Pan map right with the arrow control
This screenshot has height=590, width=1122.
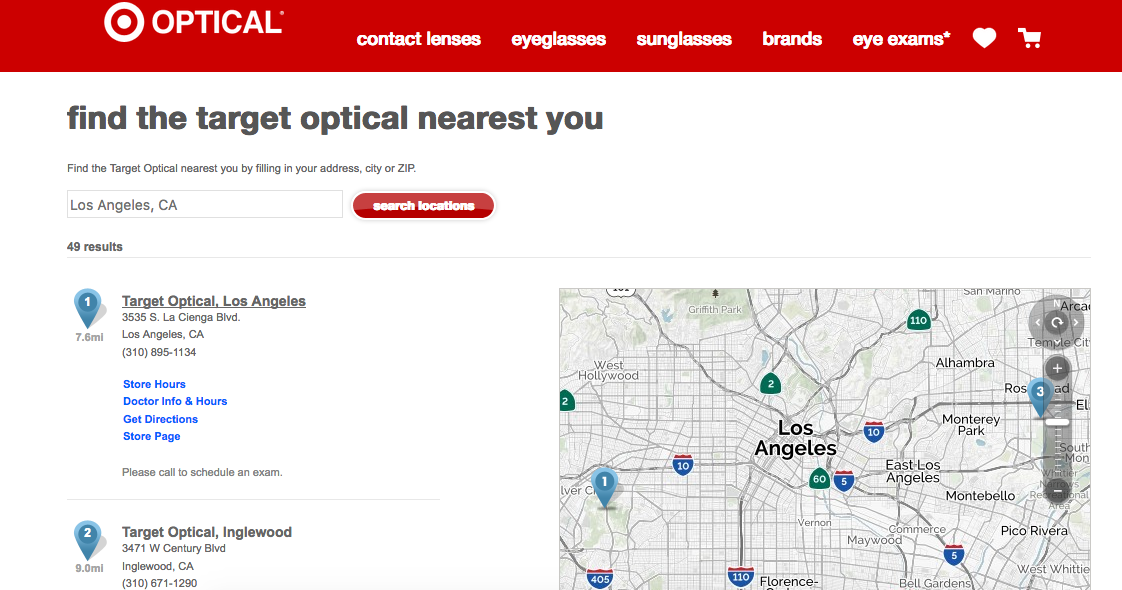pyautogui.click(x=1075, y=323)
